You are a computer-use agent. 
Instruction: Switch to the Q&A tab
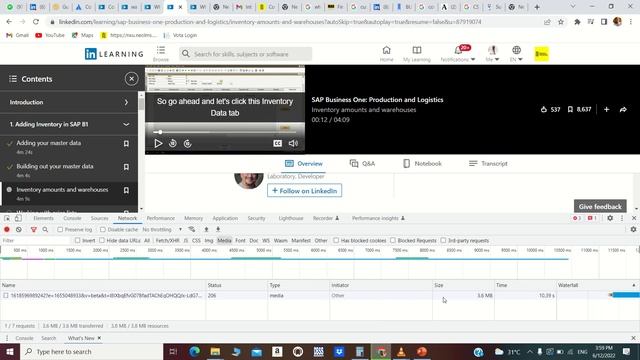(x=362, y=164)
